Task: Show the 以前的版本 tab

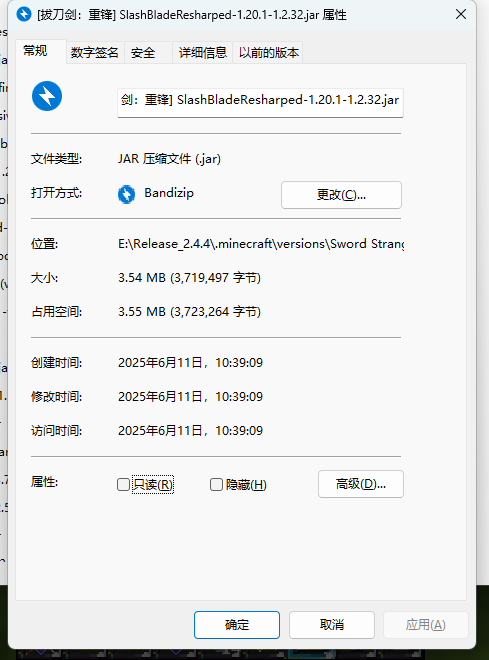Action: tap(268, 53)
